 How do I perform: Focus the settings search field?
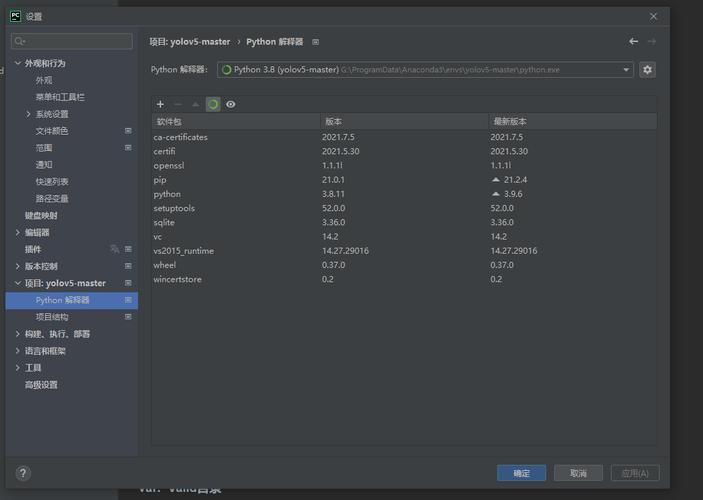[72, 41]
